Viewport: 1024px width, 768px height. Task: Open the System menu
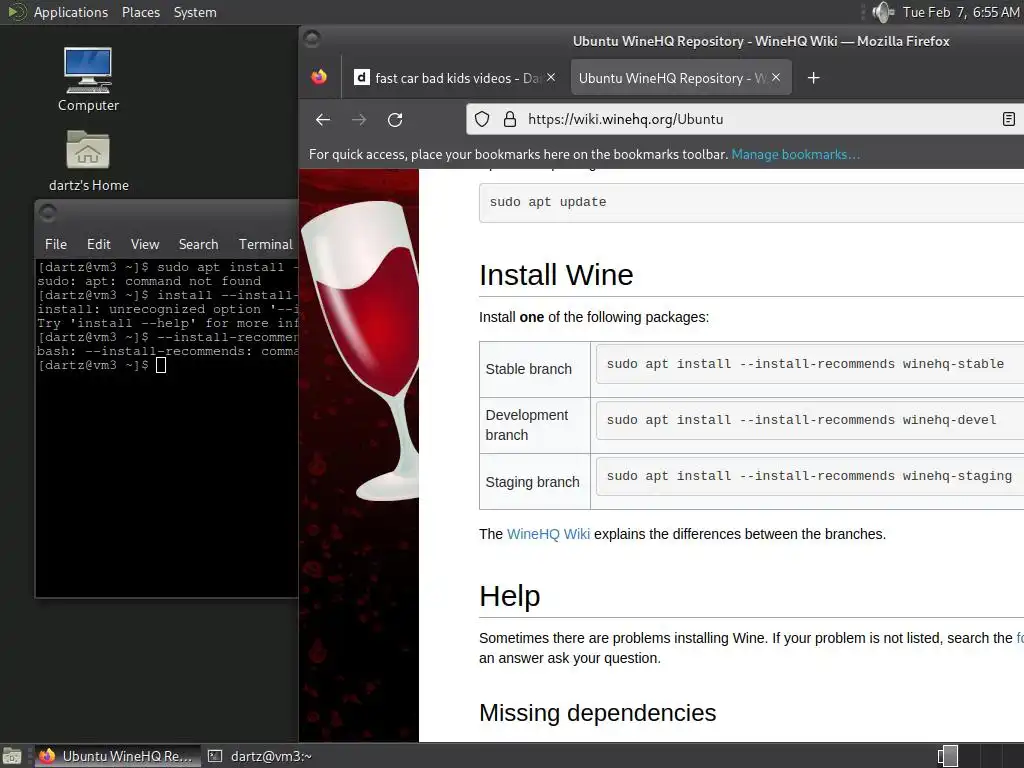point(195,12)
